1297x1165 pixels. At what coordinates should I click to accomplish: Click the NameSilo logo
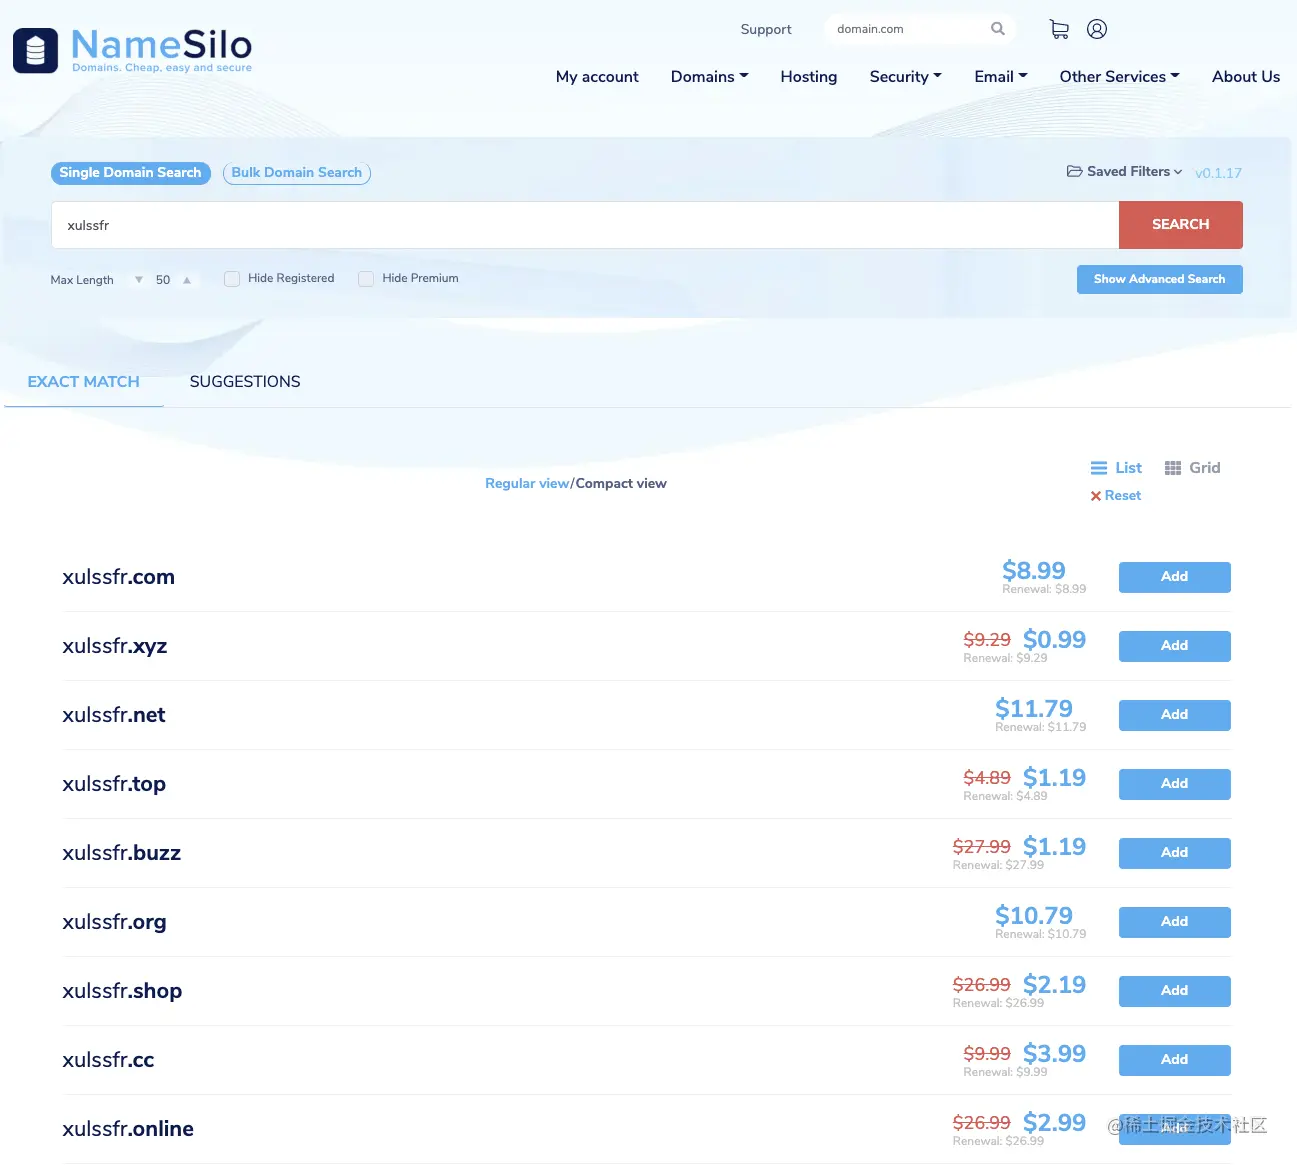coord(132,50)
